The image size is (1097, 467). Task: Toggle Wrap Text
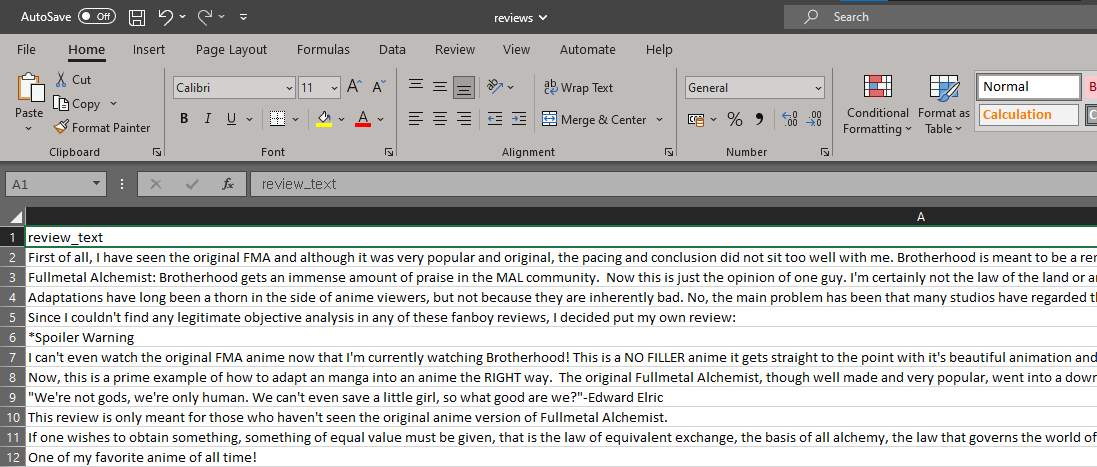[578, 87]
